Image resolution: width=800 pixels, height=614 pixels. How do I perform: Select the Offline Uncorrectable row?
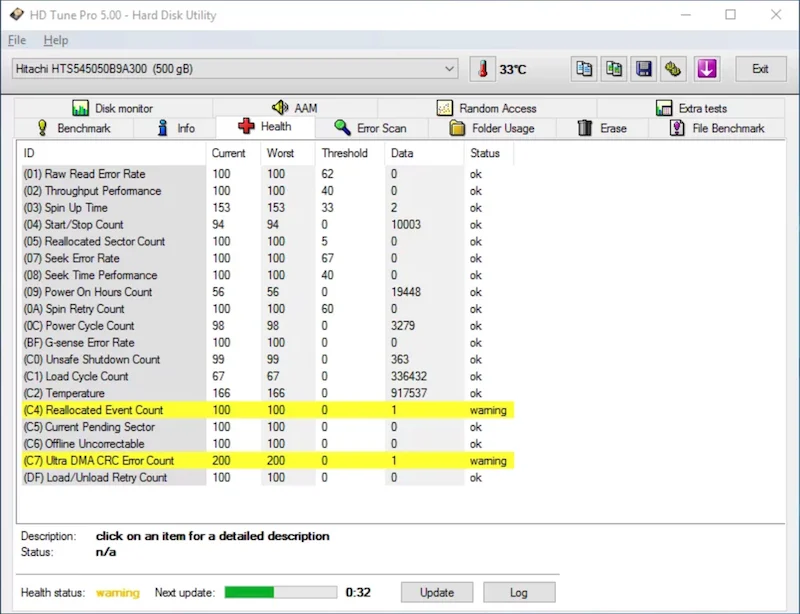[268, 444]
